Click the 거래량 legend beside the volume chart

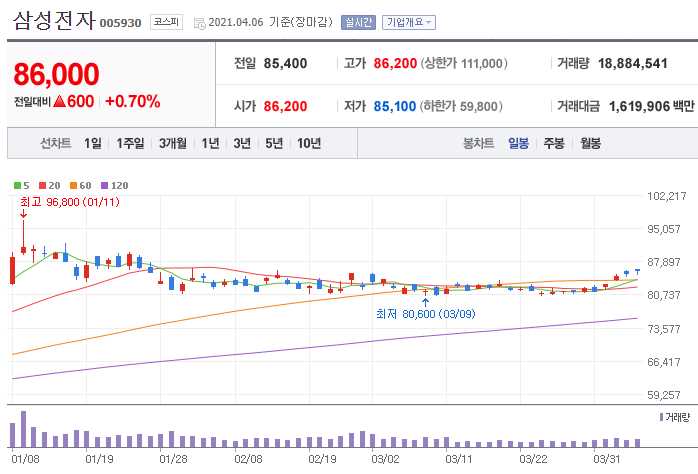click(x=675, y=417)
